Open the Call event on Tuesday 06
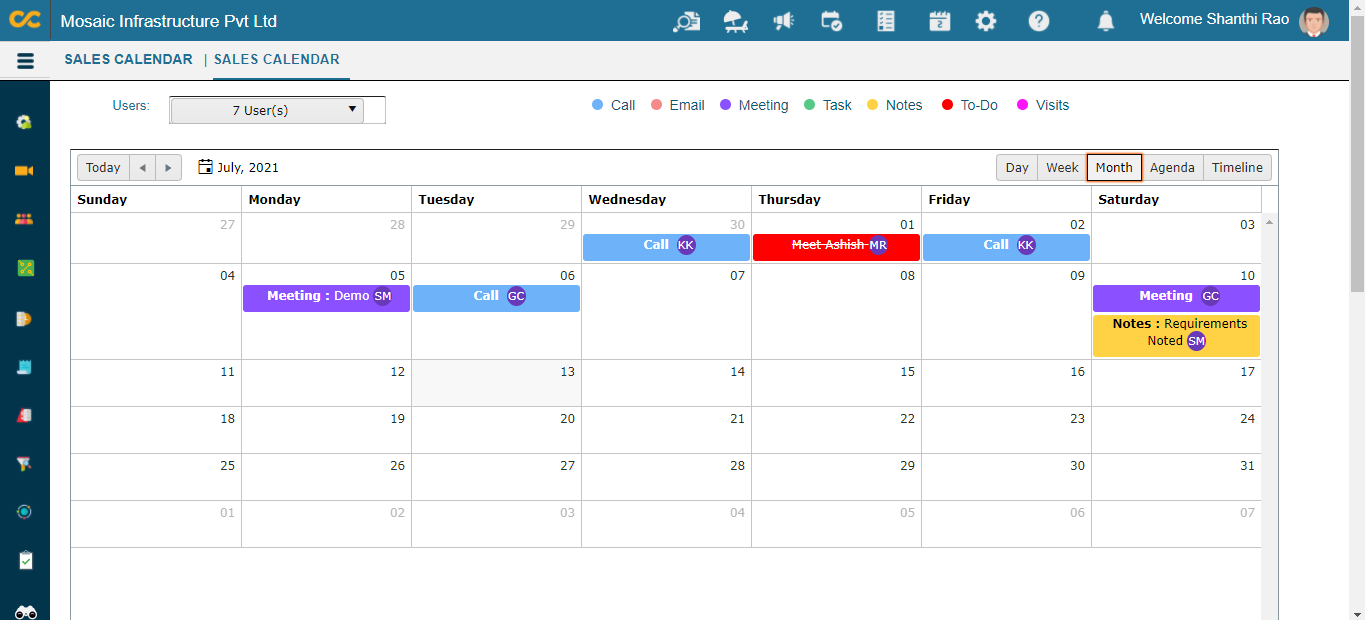Viewport: 1365px width, 620px height. click(496, 298)
